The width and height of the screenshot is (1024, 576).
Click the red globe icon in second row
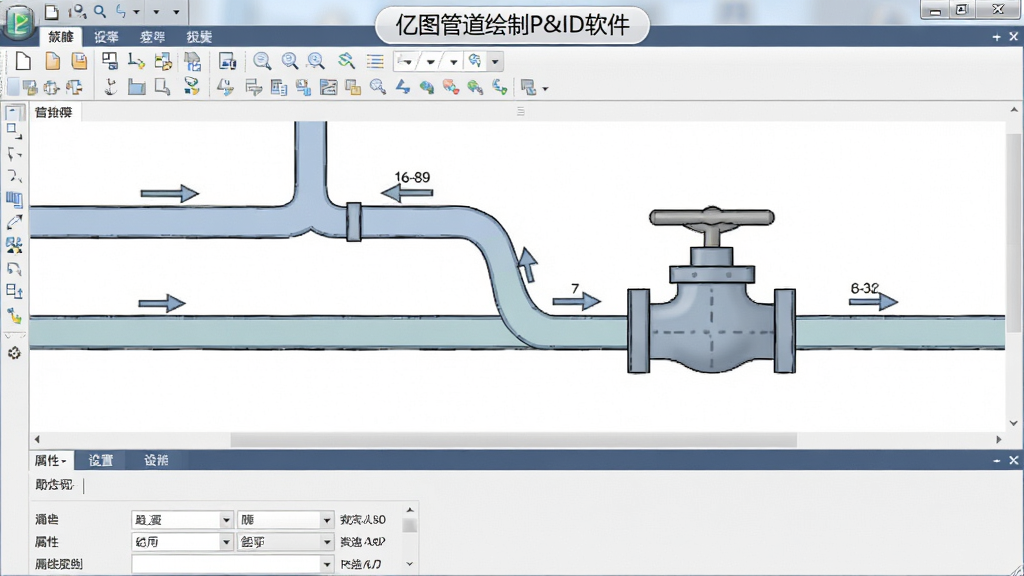451,87
